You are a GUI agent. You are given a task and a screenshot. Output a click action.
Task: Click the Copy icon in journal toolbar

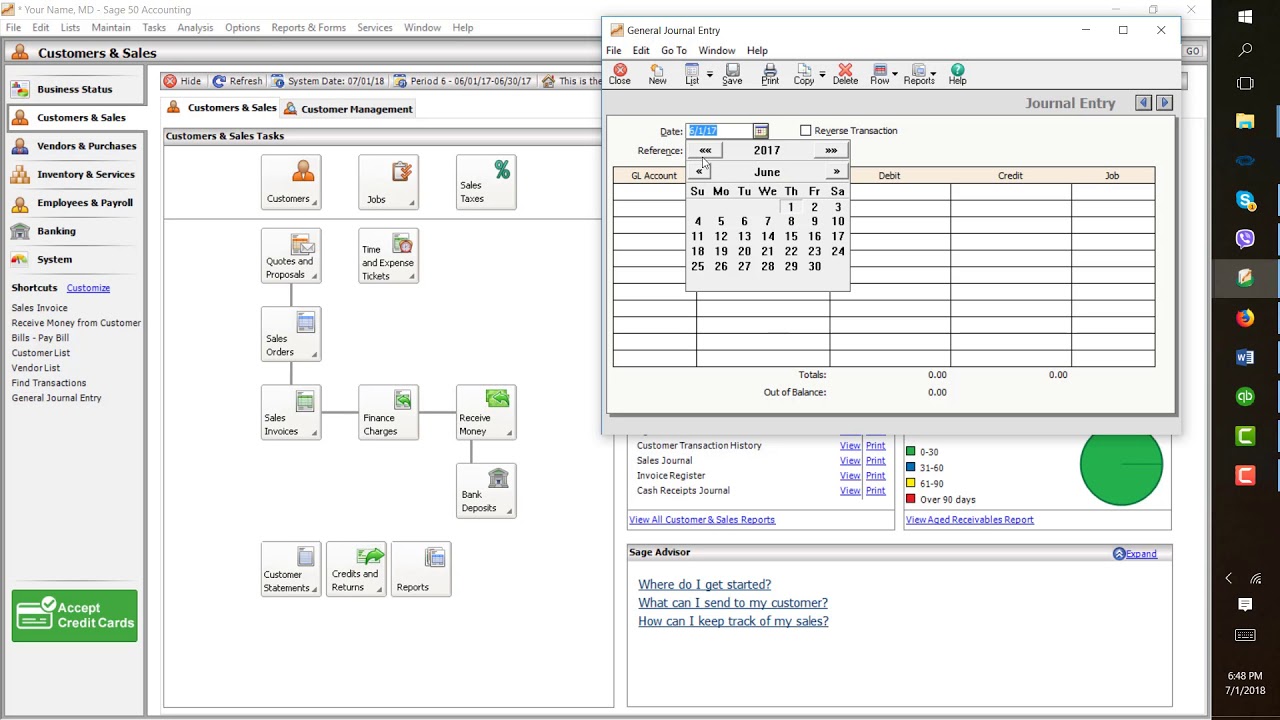coord(804,74)
